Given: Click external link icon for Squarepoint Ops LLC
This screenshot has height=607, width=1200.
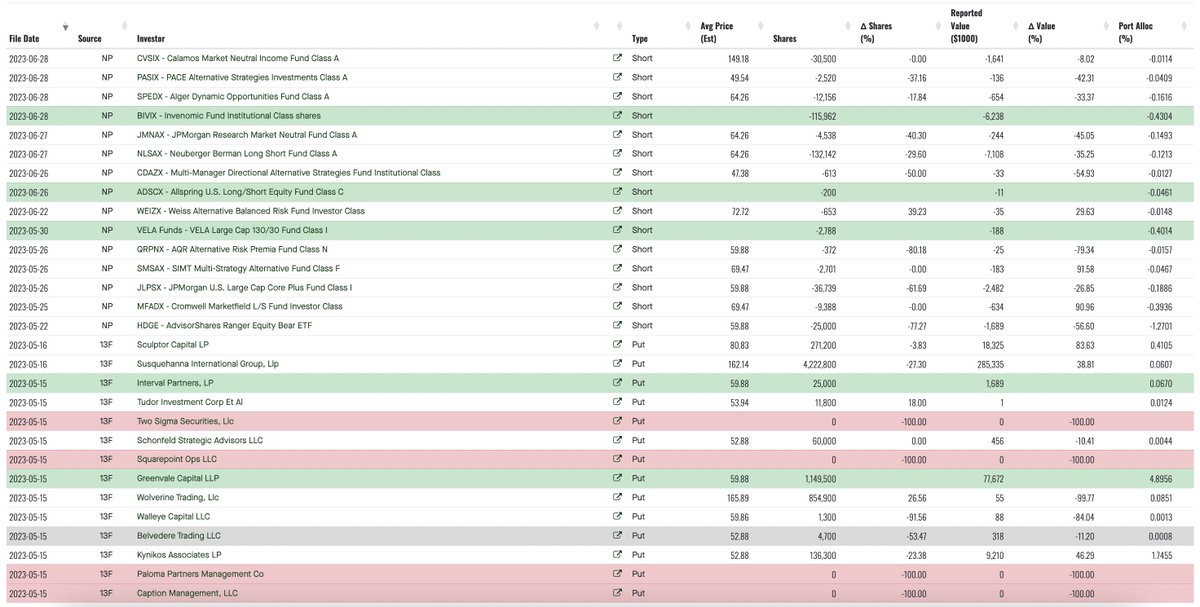Looking at the screenshot, I should (x=617, y=460).
